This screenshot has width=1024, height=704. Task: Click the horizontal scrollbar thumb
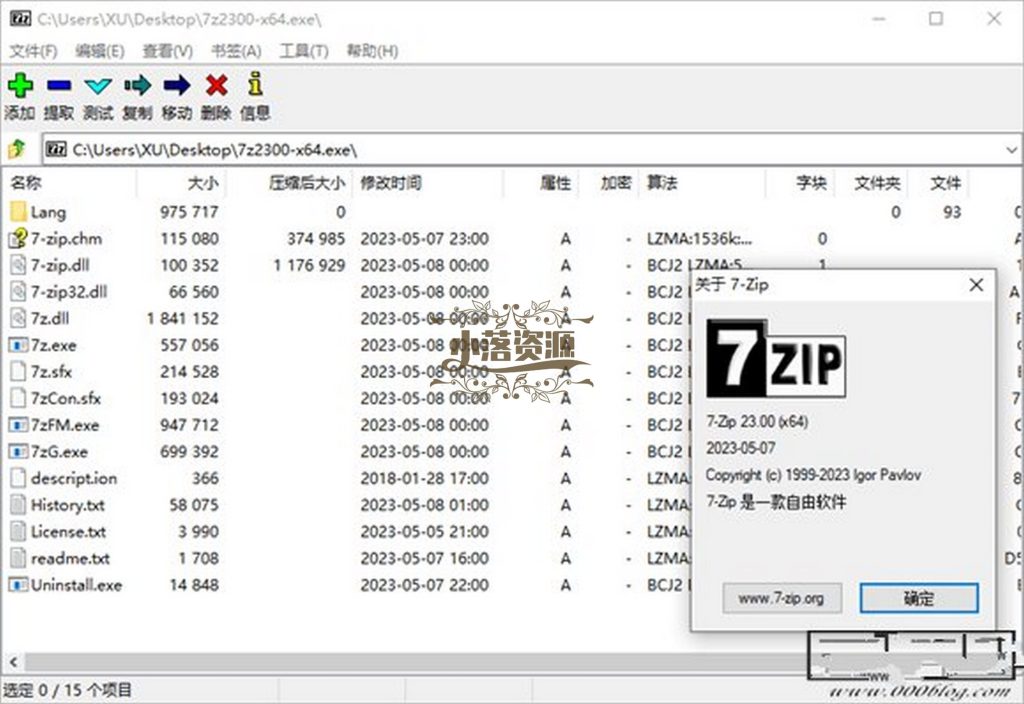point(418,662)
